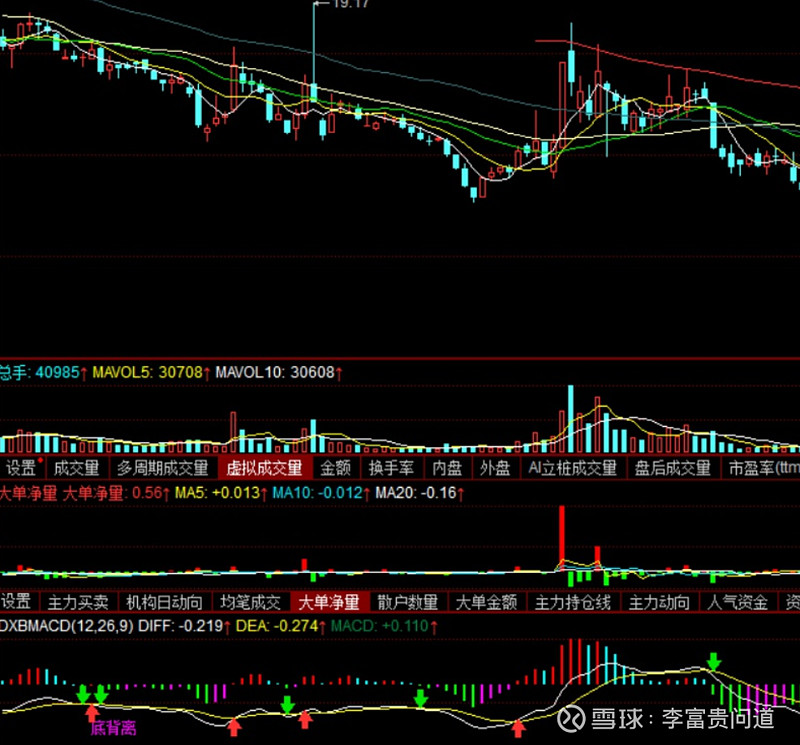Viewport: 800px width, 745px height.
Task: Click the highlighted 大单净量 tab
Action: point(329,602)
